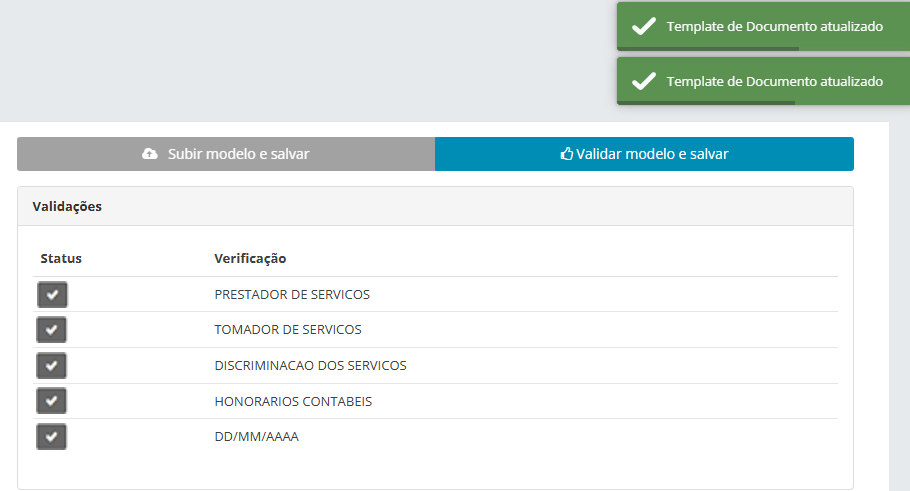Toggle TOMADOR DE SERVICOS status checkbox
This screenshot has width=910, height=491.
pyautogui.click(x=52, y=330)
